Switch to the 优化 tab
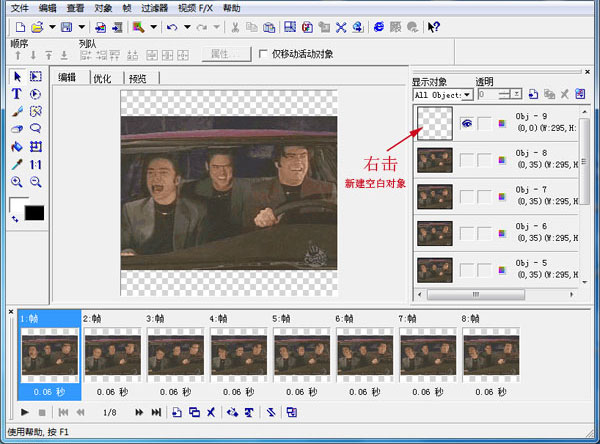 (x=102, y=78)
